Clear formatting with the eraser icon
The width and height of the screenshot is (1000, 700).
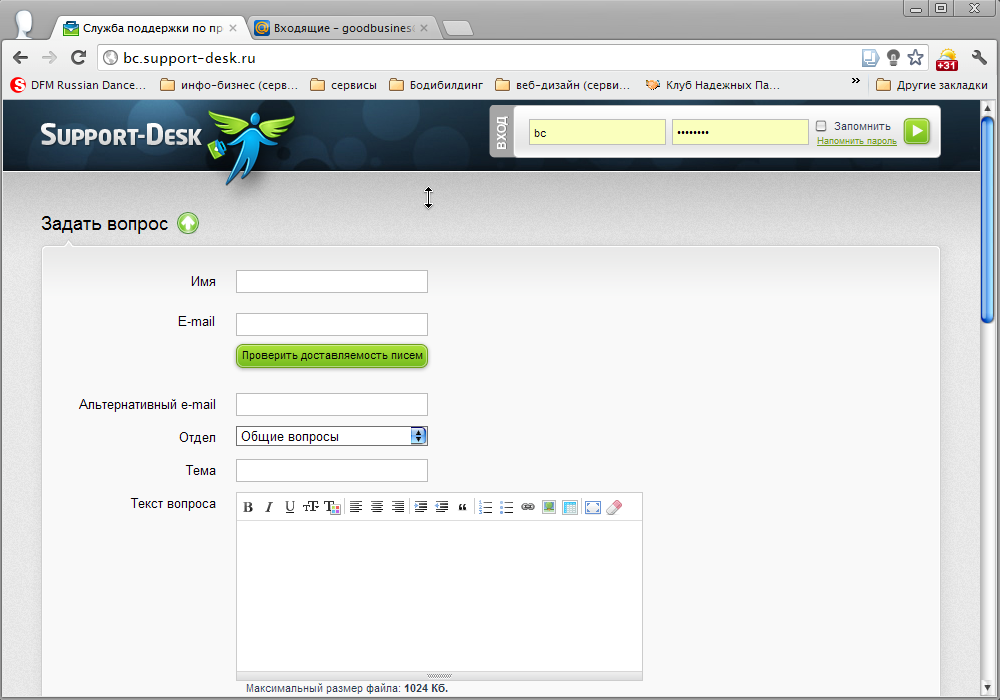pyautogui.click(x=614, y=507)
